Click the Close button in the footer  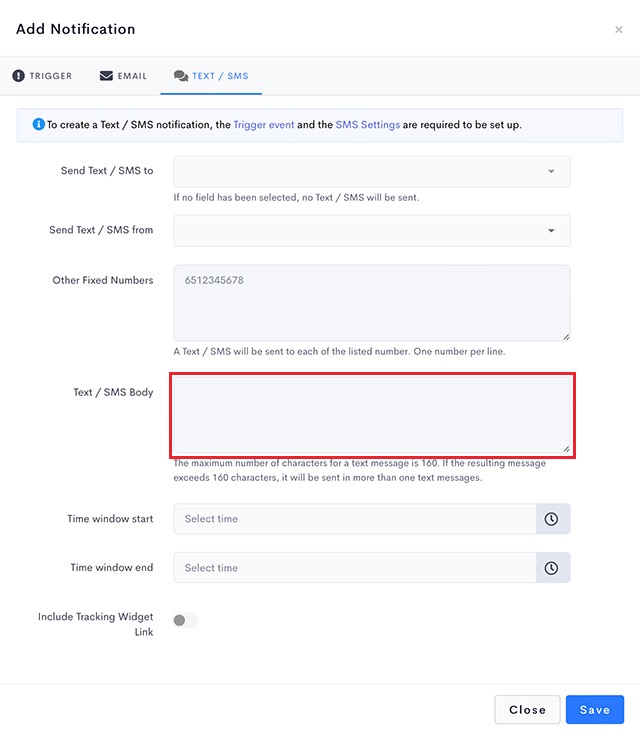pos(527,710)
